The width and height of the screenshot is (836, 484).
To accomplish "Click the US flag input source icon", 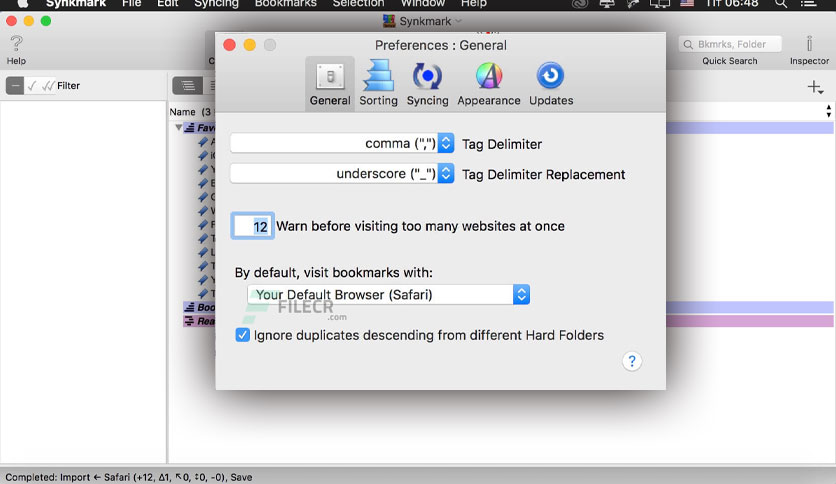I will pyautogui.click(x=687, y=3).
